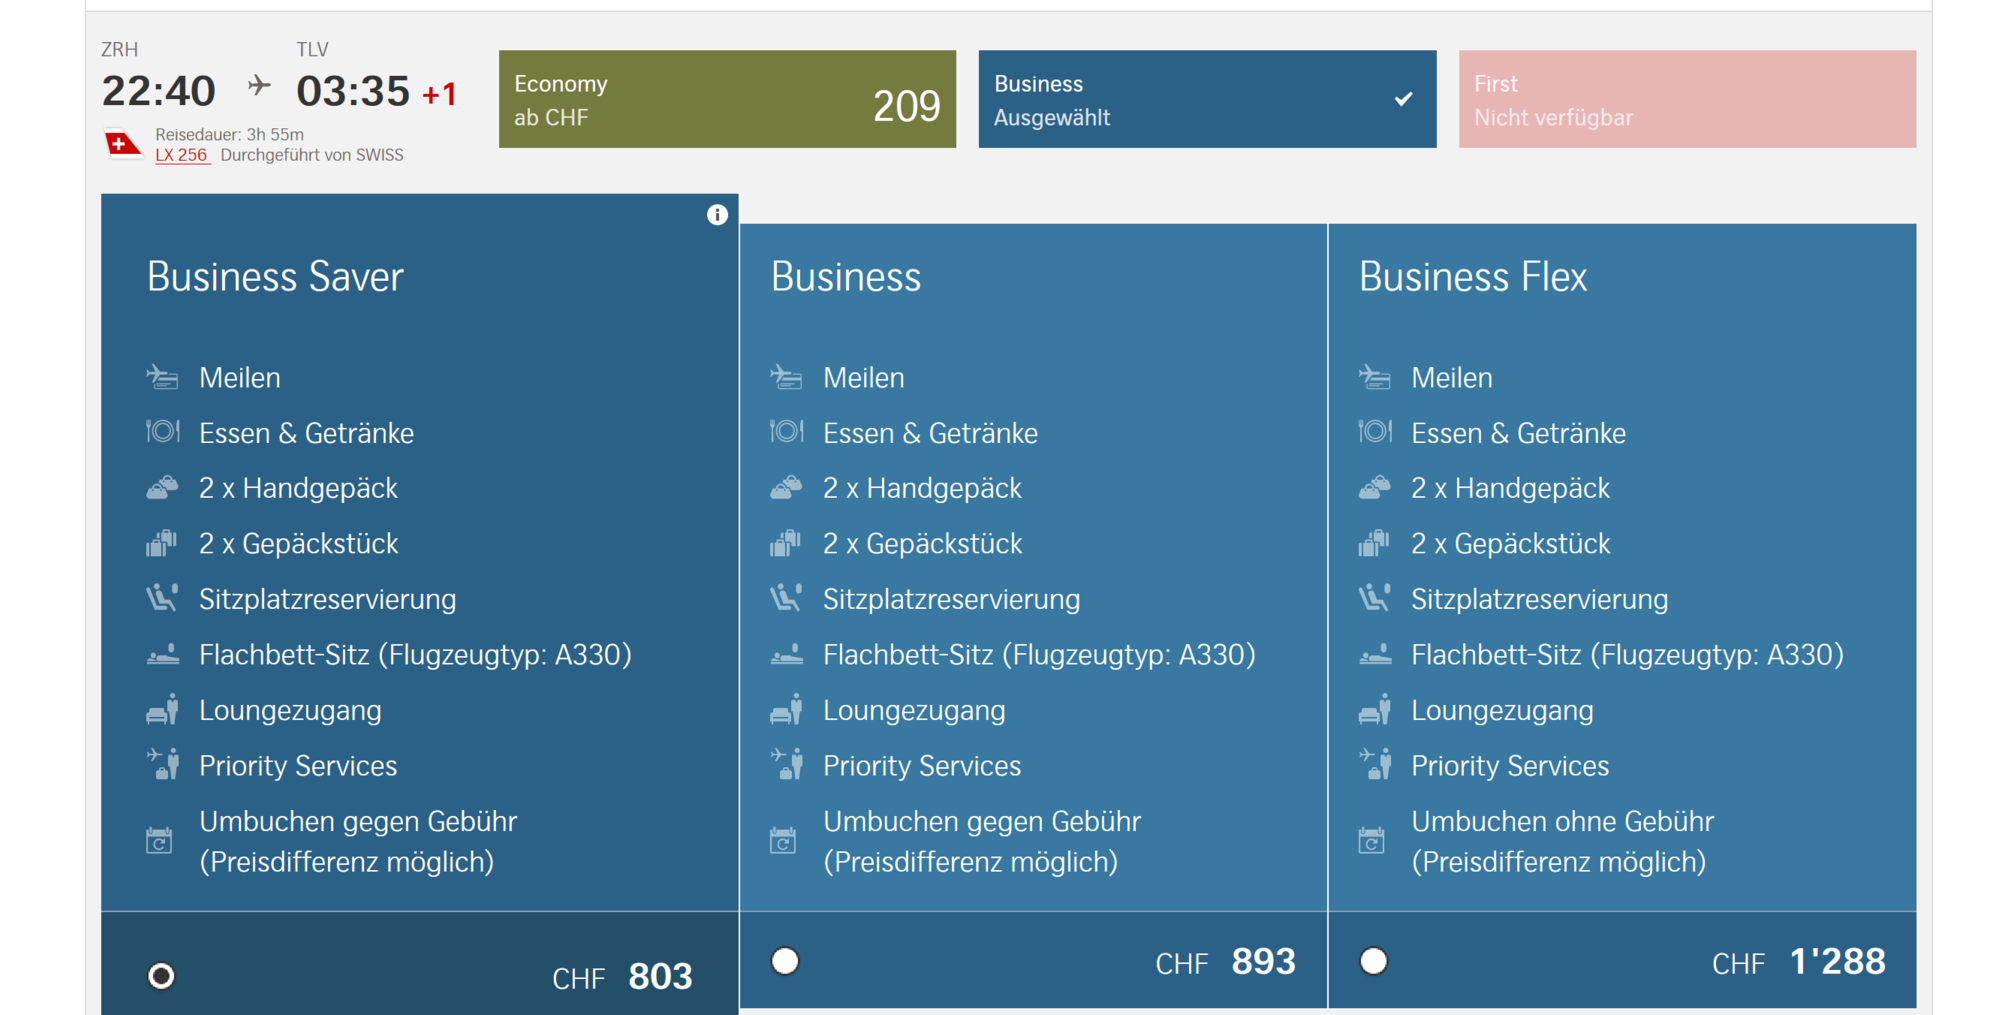This screenshot has height=1015, width=1999.
Task: Click the checked luggage icon in Business Flex
Action: click(x=1374, y=544)
